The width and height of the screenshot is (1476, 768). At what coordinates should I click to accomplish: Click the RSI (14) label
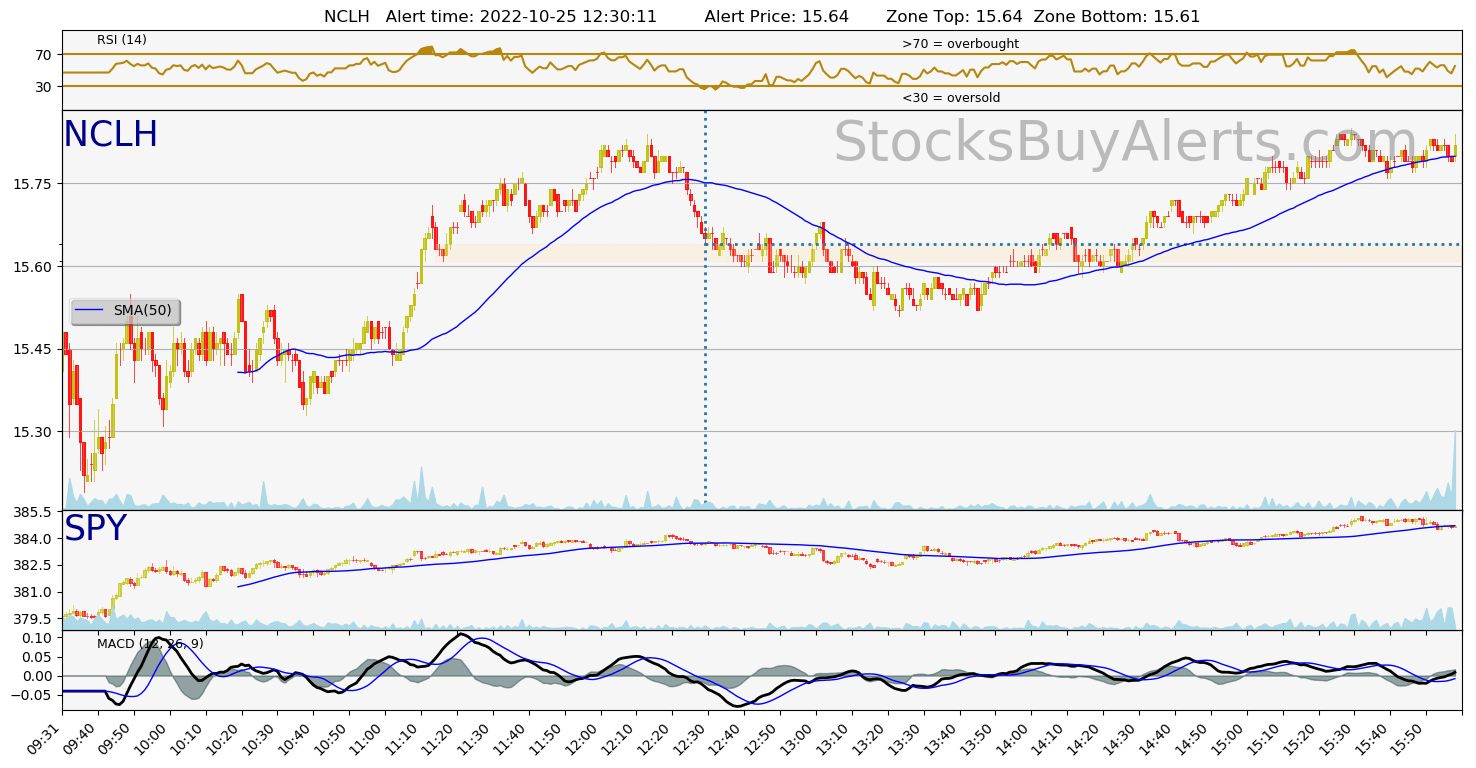pos(122,40)
